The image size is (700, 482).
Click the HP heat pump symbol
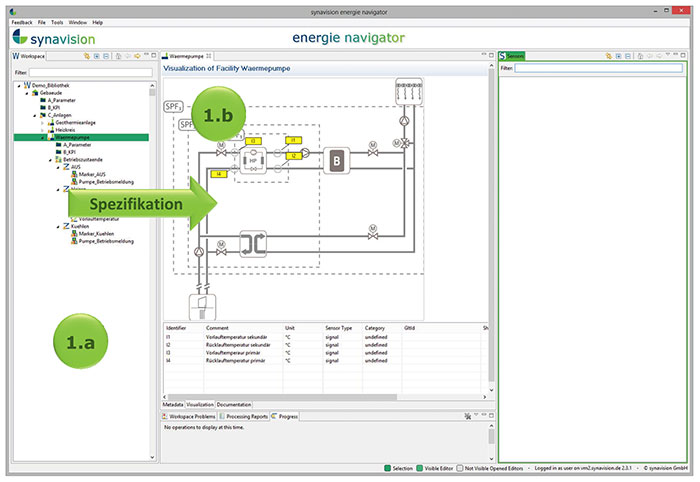coord(253,160)
